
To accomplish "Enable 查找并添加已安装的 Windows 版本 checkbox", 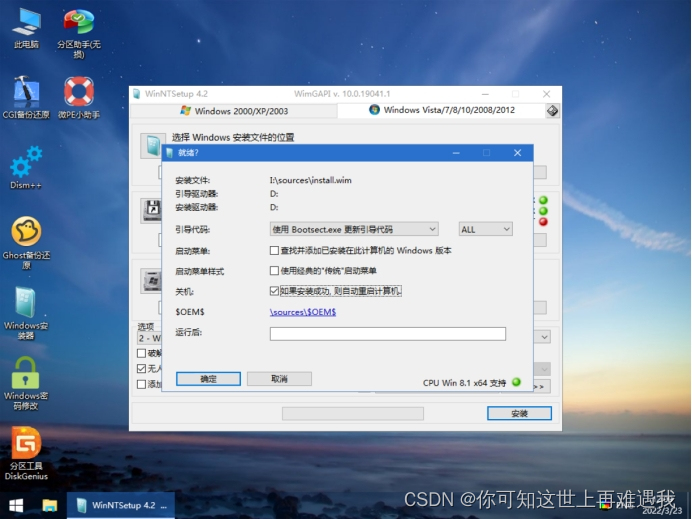I will coord(274,251).
